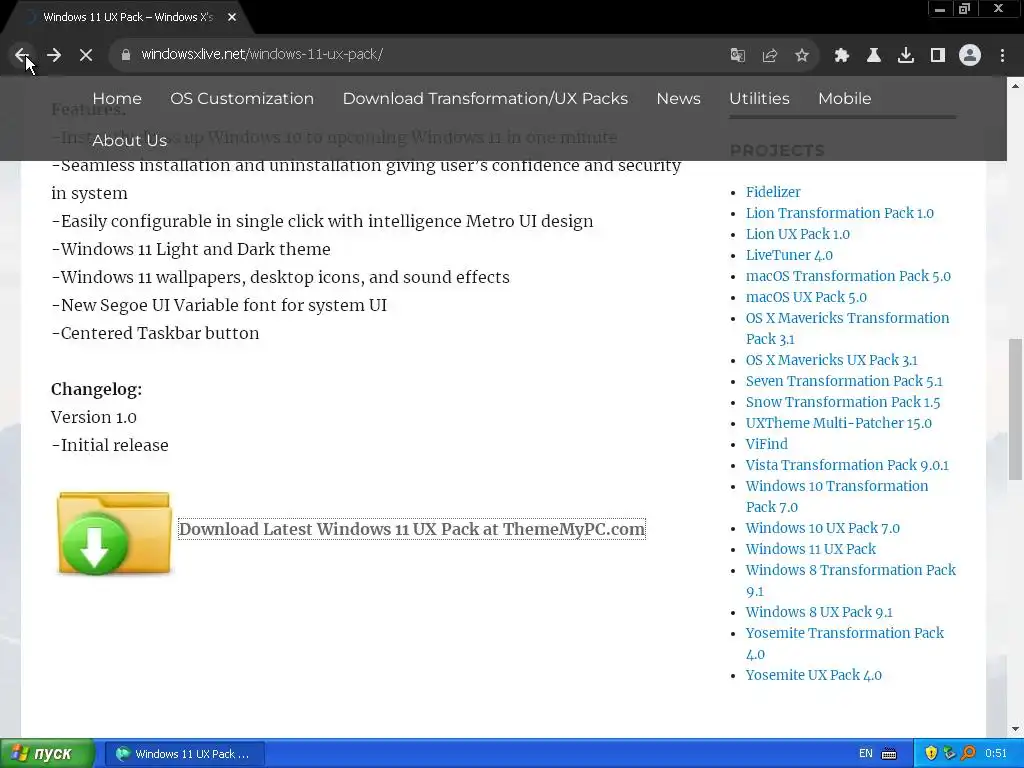Bookmark this page with the star icon
Viewport: 1024px width, 768px height.
point(802,55)
